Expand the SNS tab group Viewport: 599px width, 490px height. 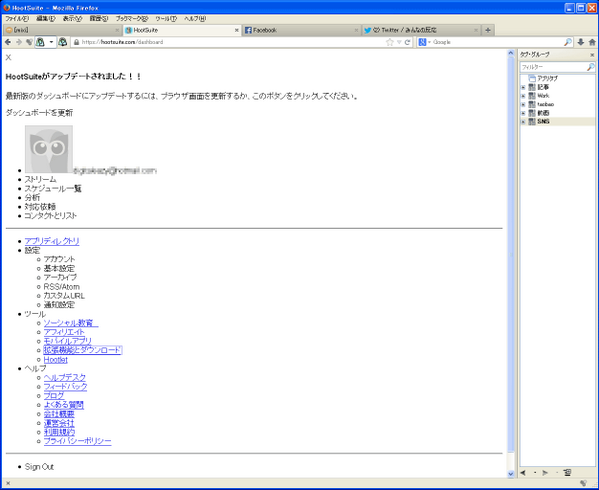(x=523, y=122)
